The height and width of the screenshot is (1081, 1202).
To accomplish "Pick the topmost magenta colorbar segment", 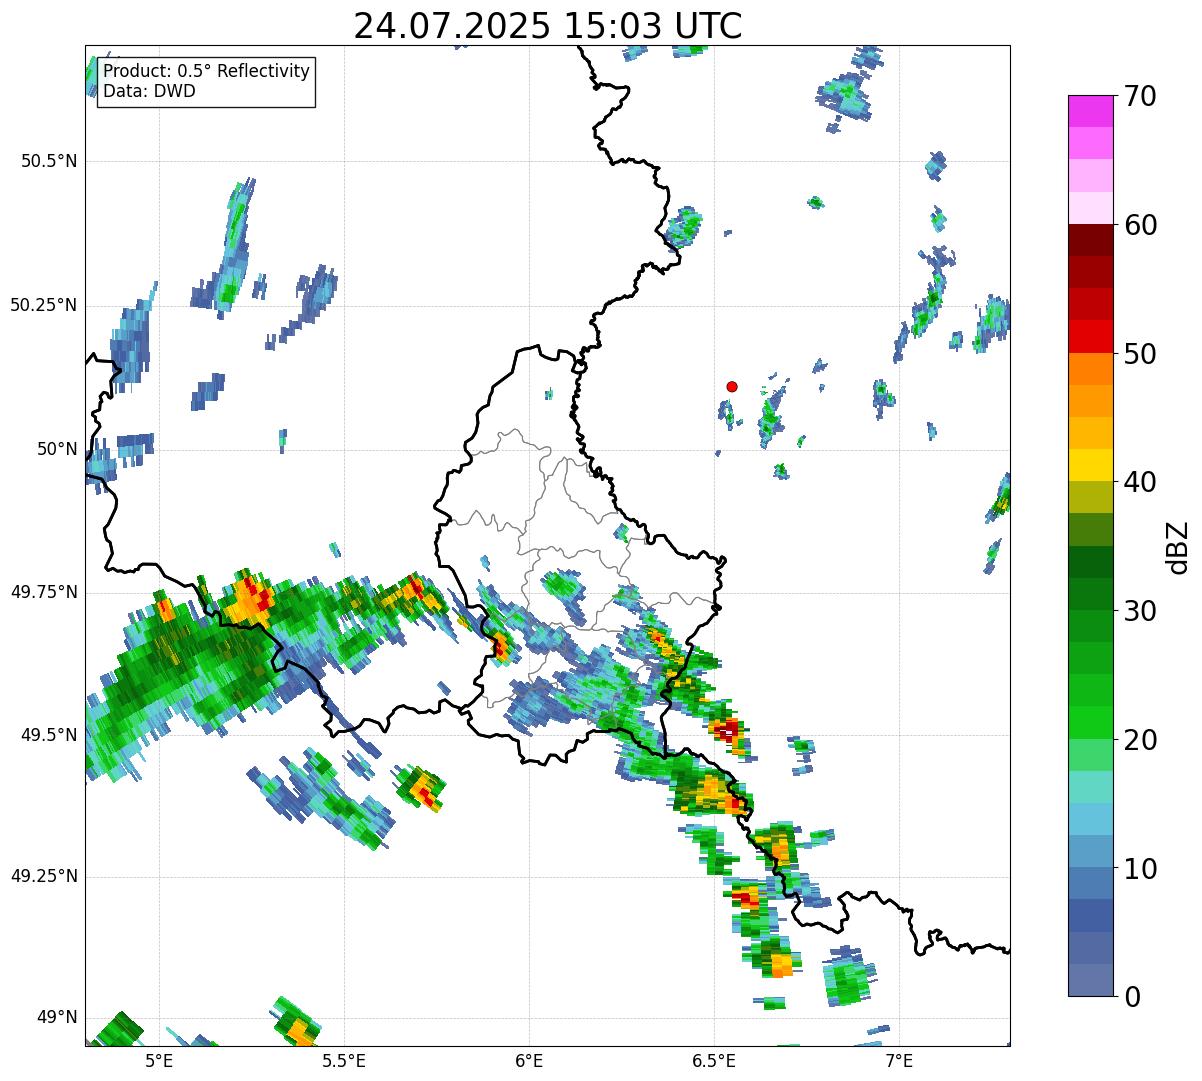I will [1091, 111].
